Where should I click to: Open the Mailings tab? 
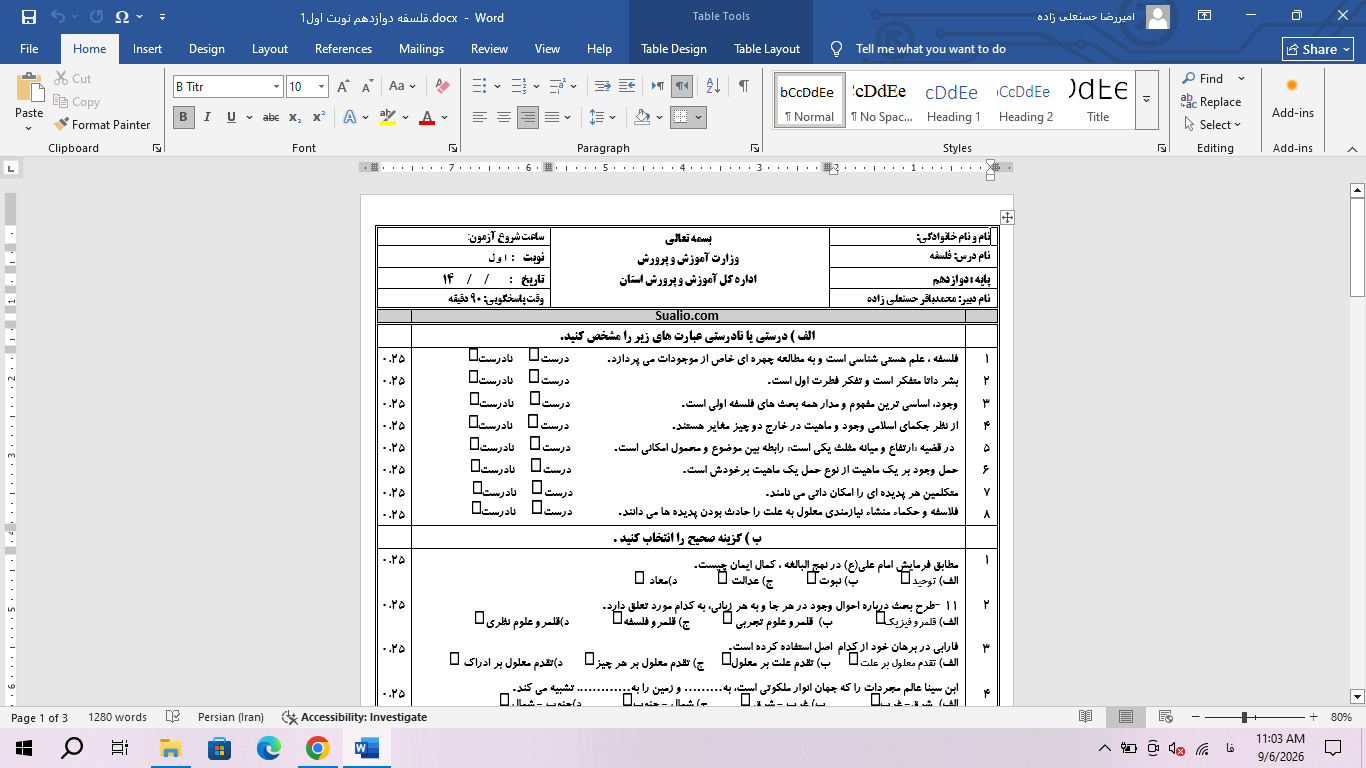[421, 49]
